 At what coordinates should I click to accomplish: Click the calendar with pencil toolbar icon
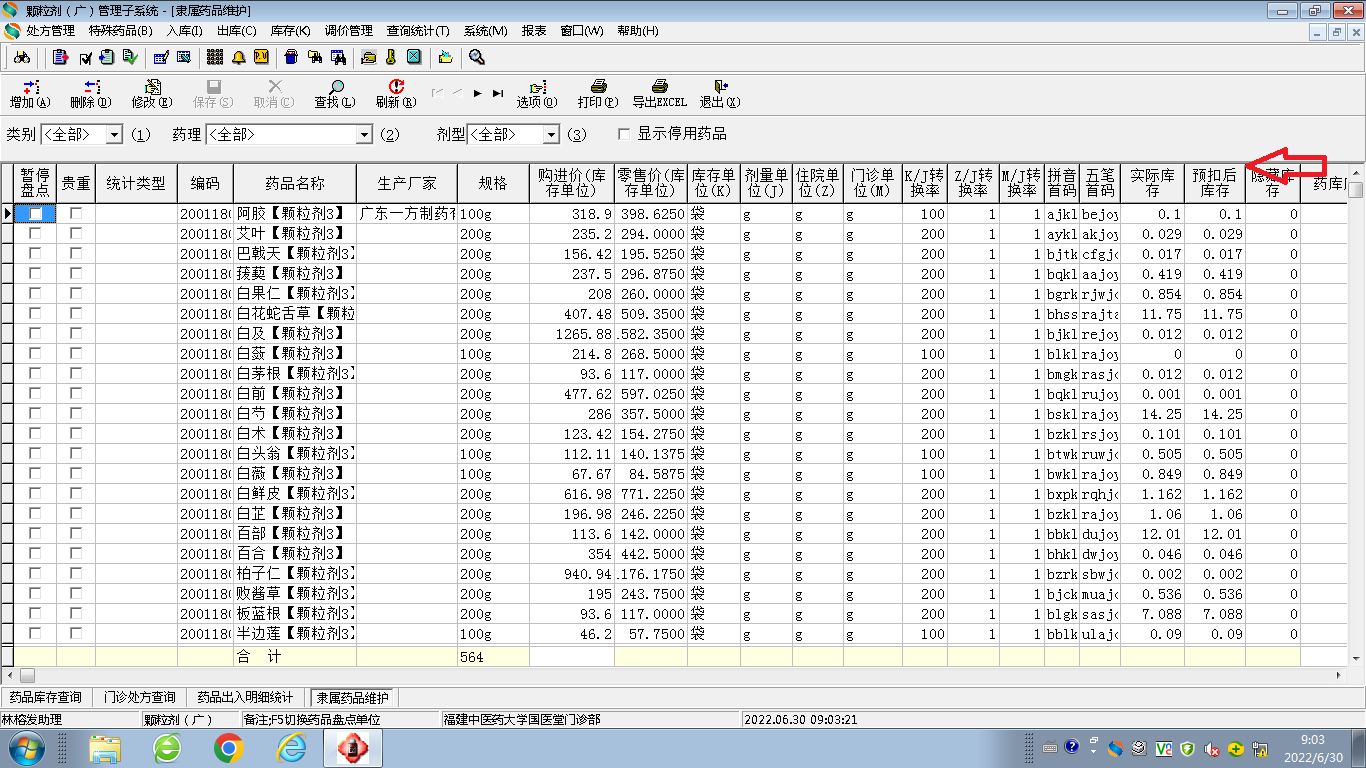[x=161, y=57]
